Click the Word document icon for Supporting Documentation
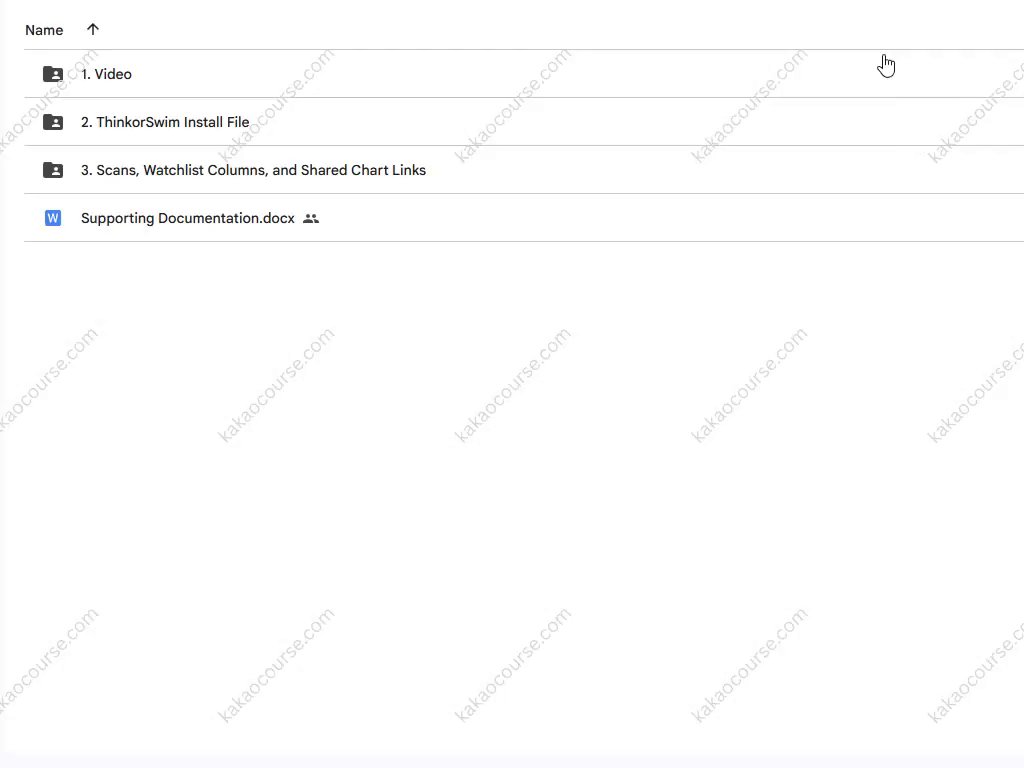 [x=53, y=218]
